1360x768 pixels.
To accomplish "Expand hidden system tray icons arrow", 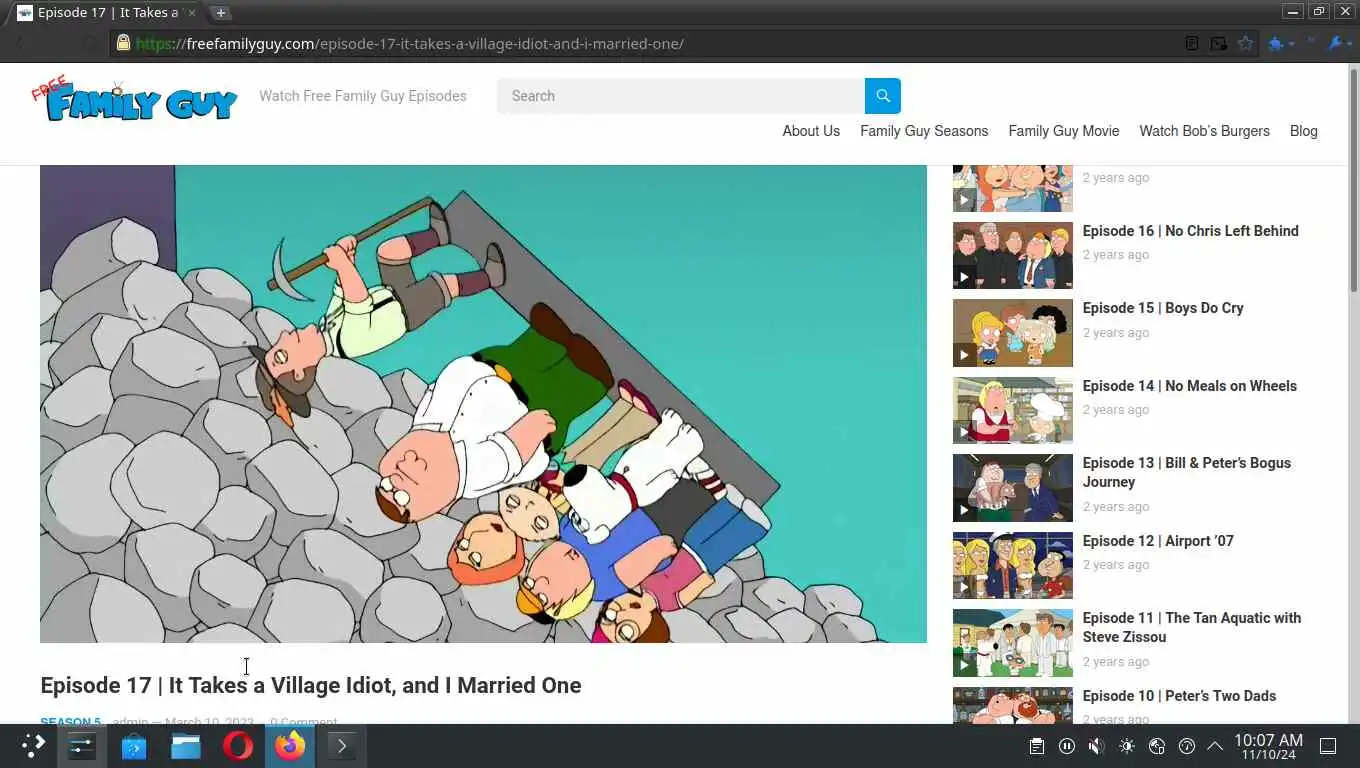I will pyautogui.click(x=1215, y=746).
